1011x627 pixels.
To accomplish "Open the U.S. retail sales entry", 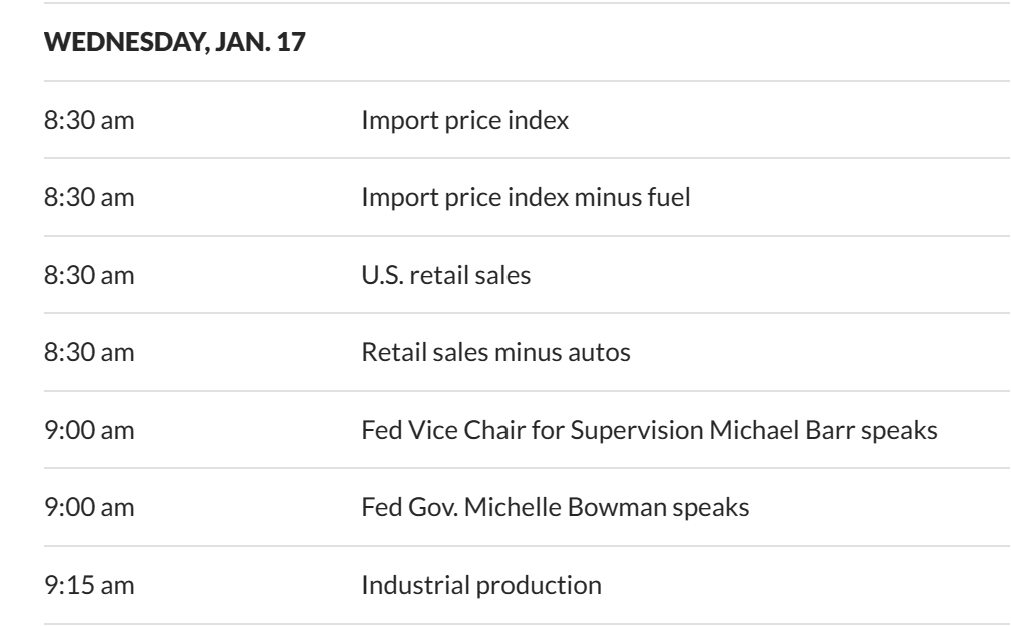I will tap(446, 275).
